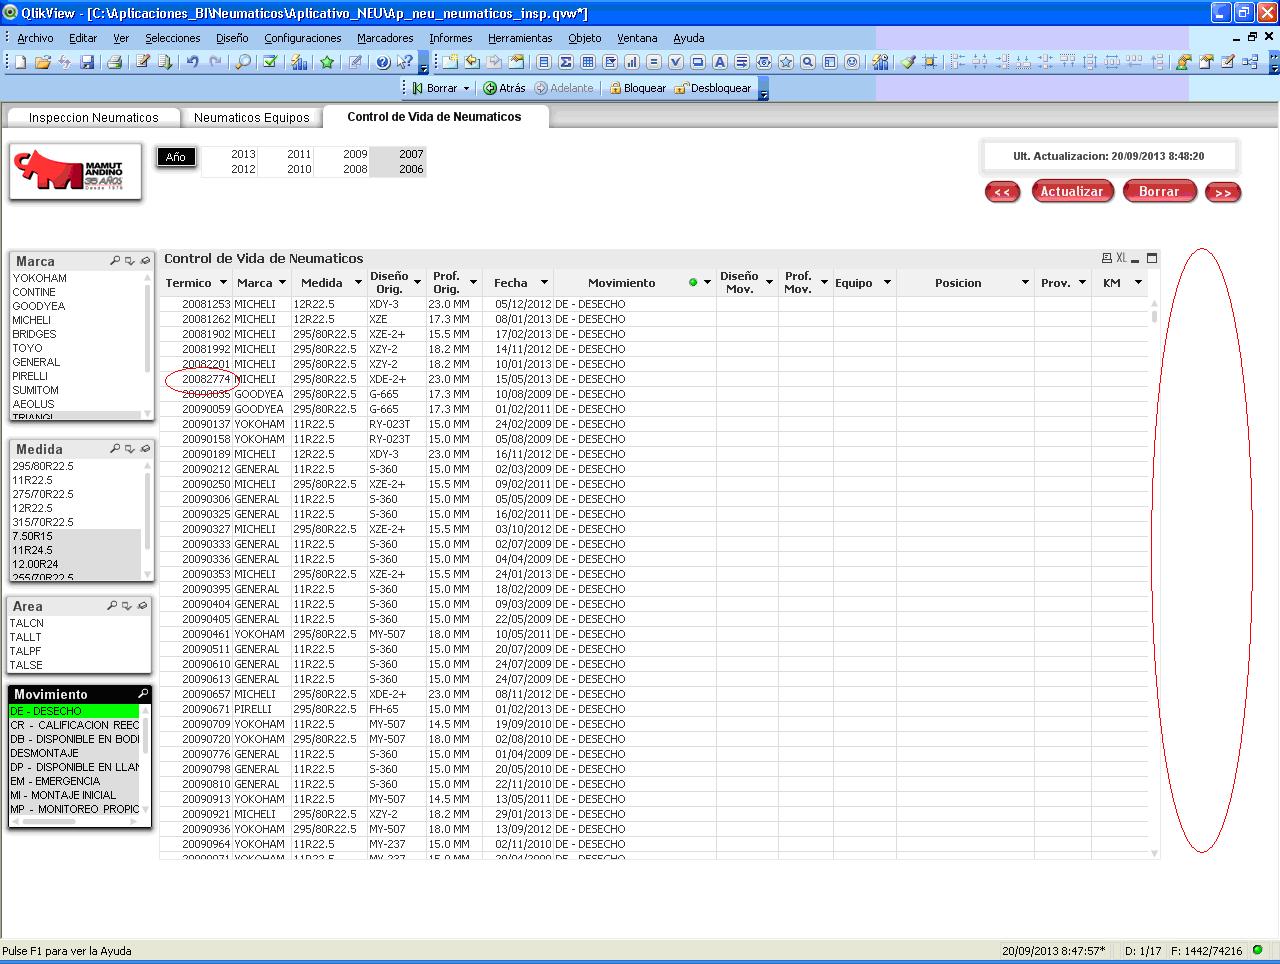Click the New document toolbar icon

20,62
